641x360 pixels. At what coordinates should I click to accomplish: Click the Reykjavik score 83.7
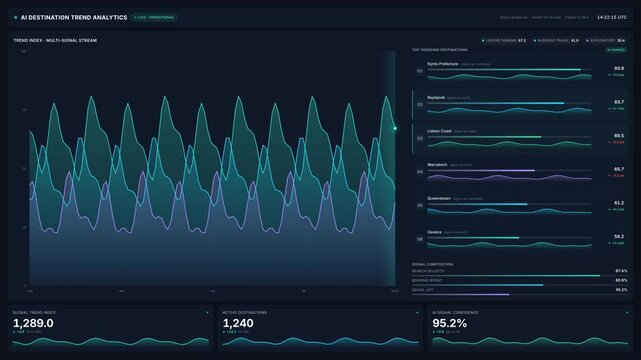pyautogui.click(x=619, y=102)
